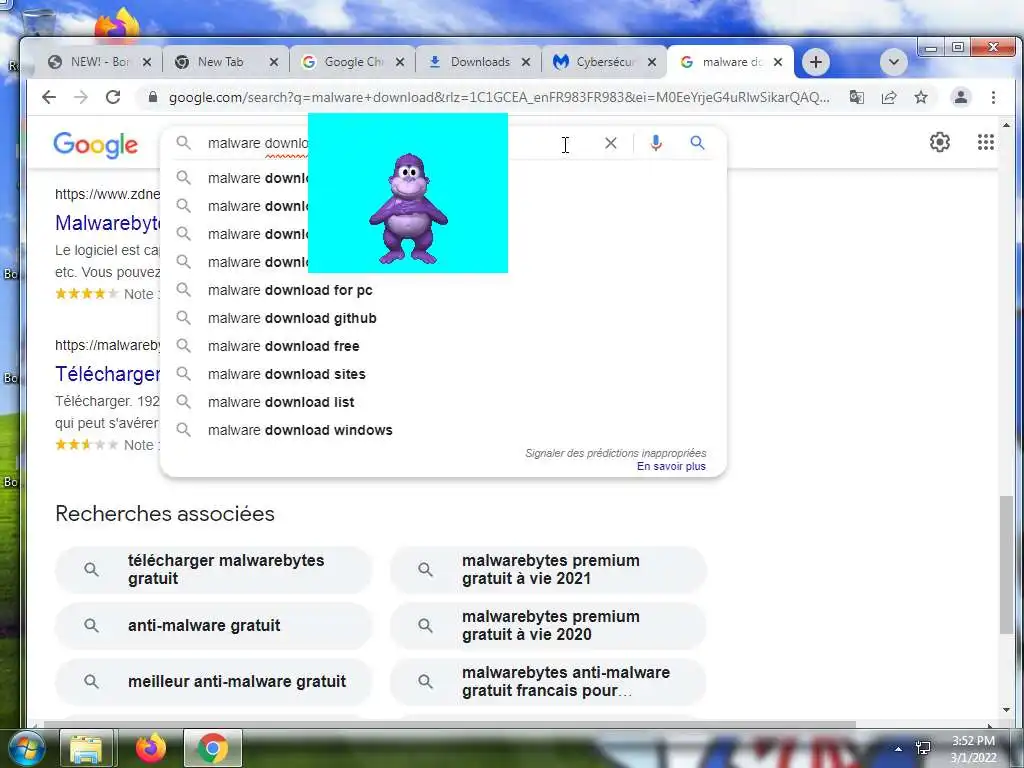Screen dimensions: 1024x768
Task: Close the Downloads tab
Action: point(526,62)
